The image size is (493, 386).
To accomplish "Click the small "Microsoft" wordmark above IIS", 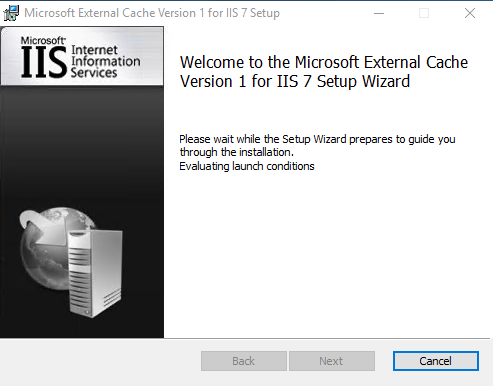I will point(43,41).
